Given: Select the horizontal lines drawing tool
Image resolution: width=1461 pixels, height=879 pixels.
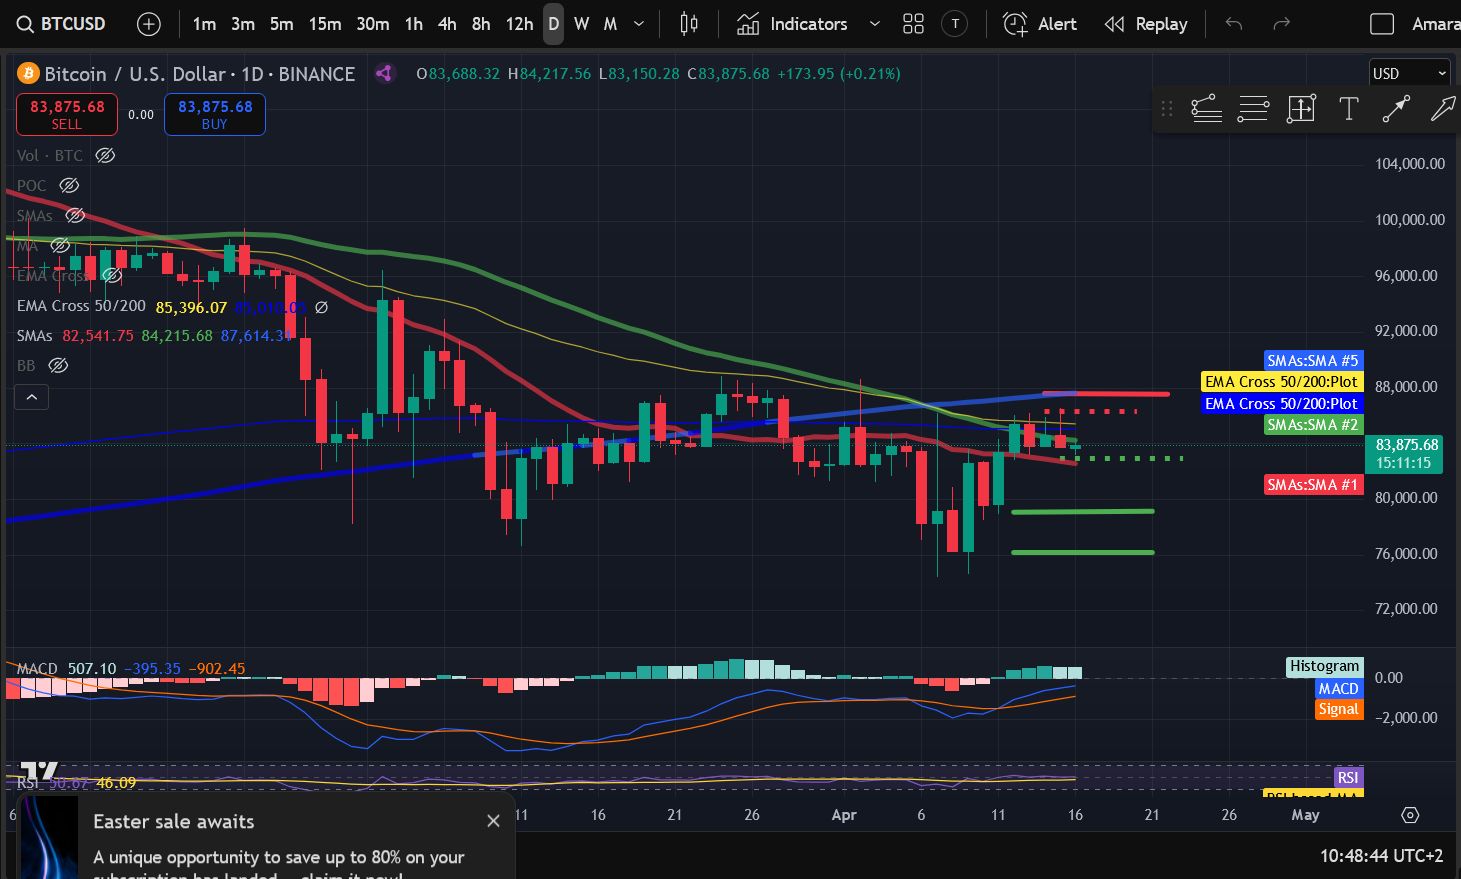Looking at the screenshot, I should (1253, 109).
